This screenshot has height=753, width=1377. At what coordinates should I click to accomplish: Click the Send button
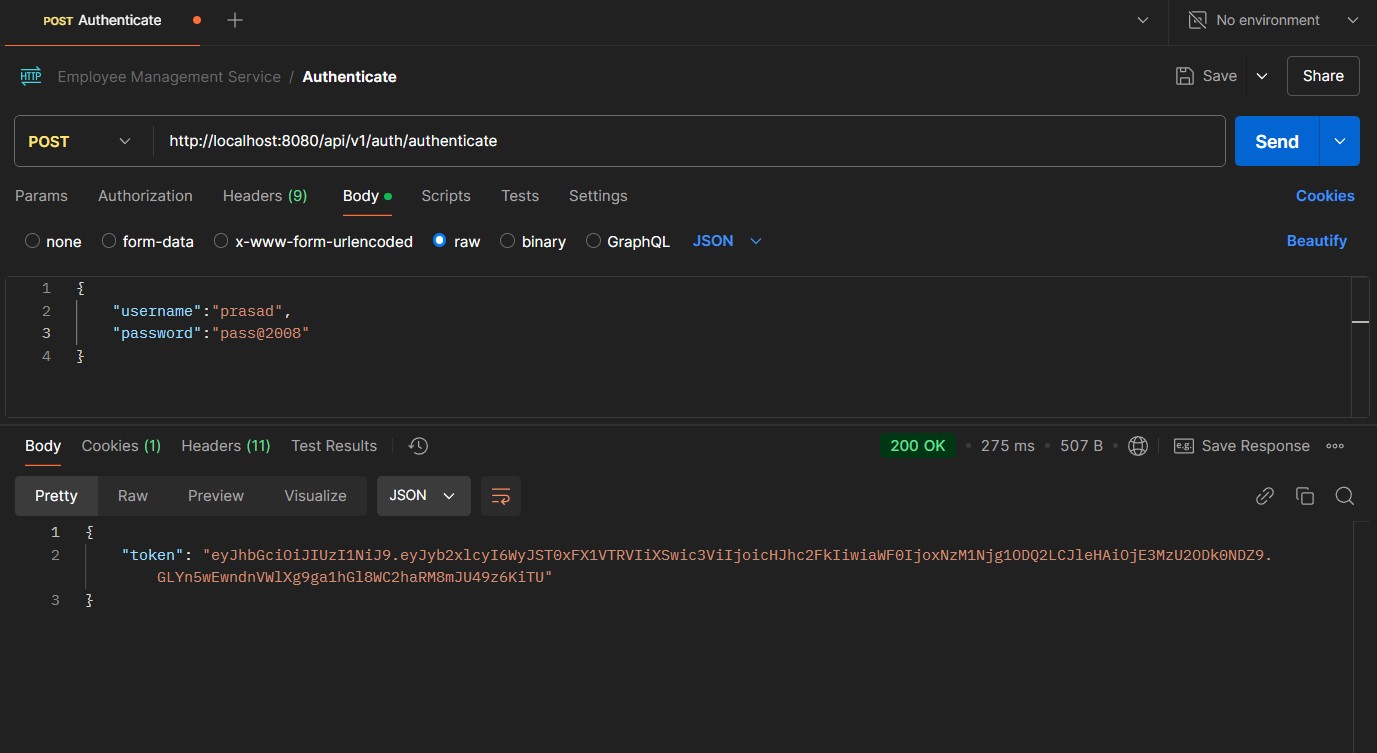pos(1277,141)
